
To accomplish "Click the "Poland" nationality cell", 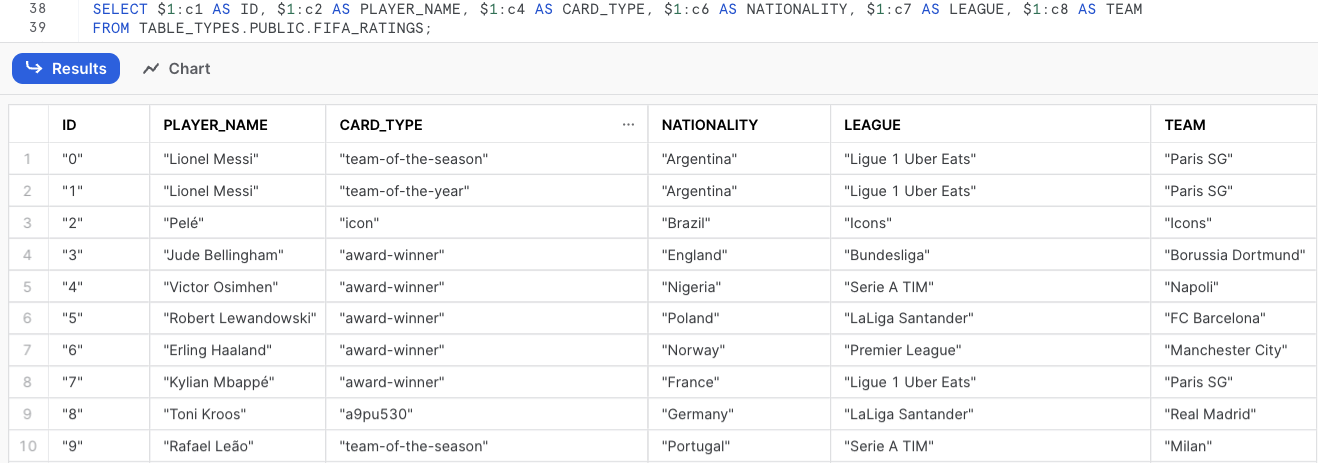I will [x=739, y=318].
